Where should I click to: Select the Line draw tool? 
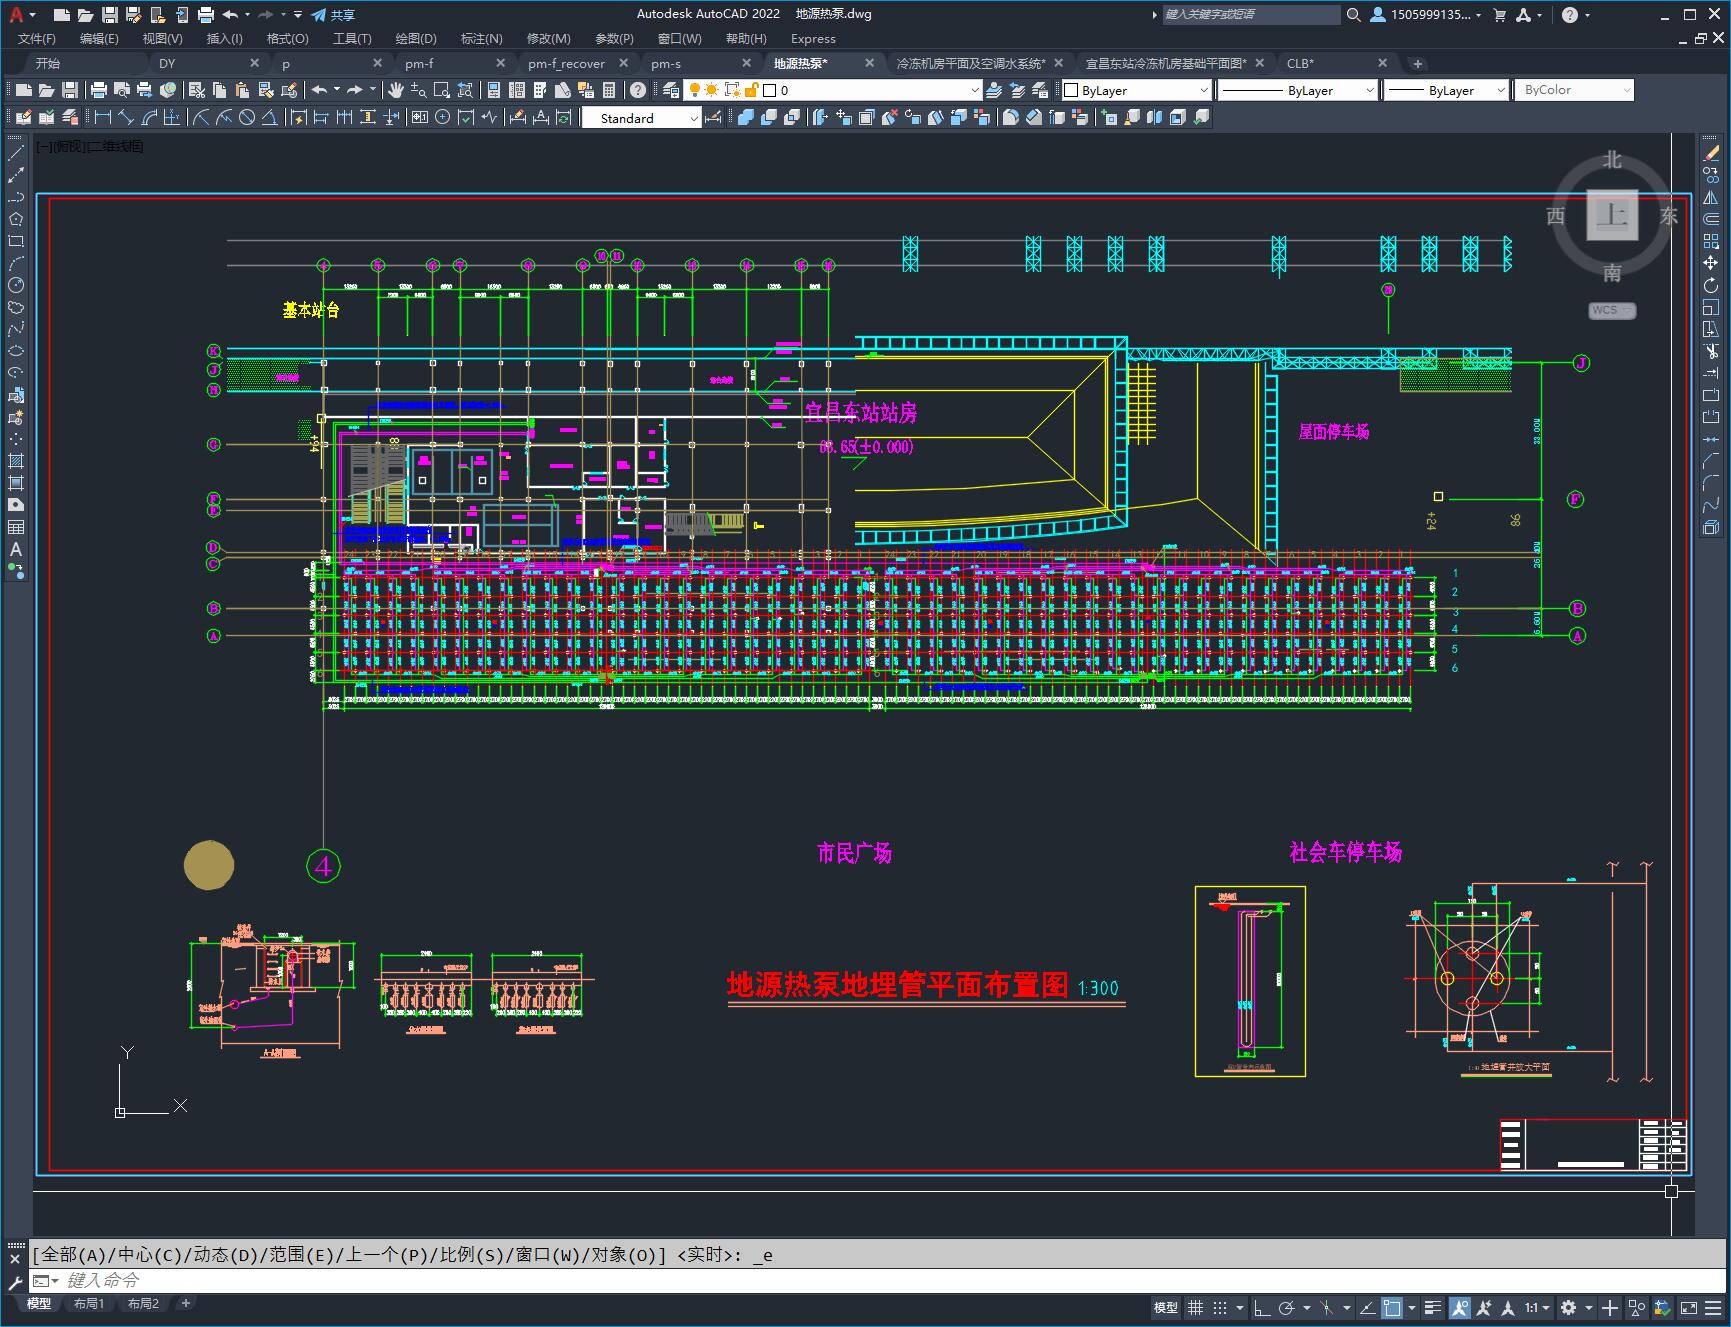click(x=16, y=153)
